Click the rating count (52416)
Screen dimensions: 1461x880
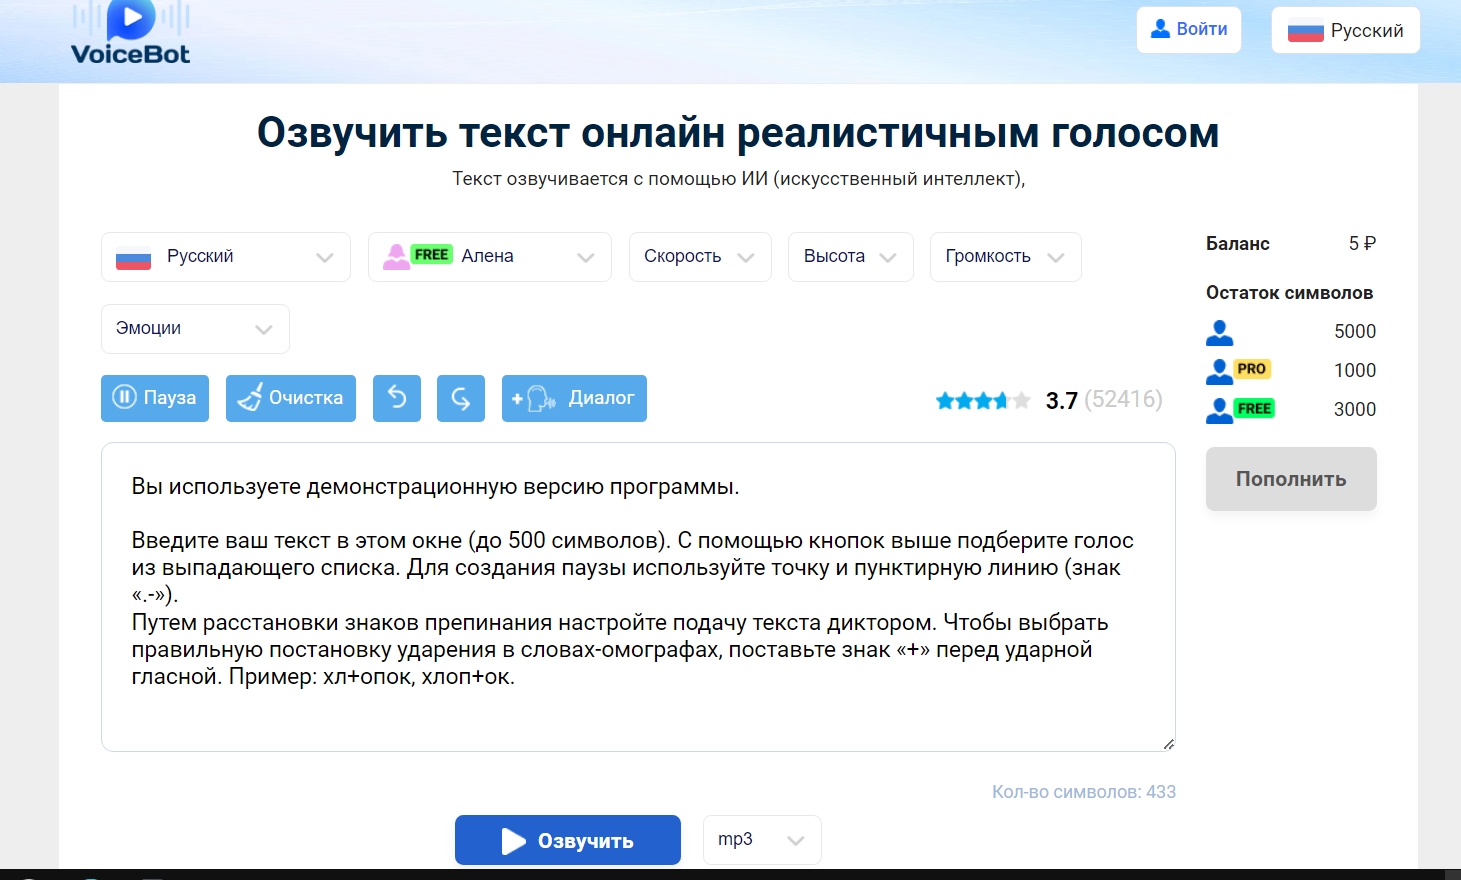point(1124,400)
